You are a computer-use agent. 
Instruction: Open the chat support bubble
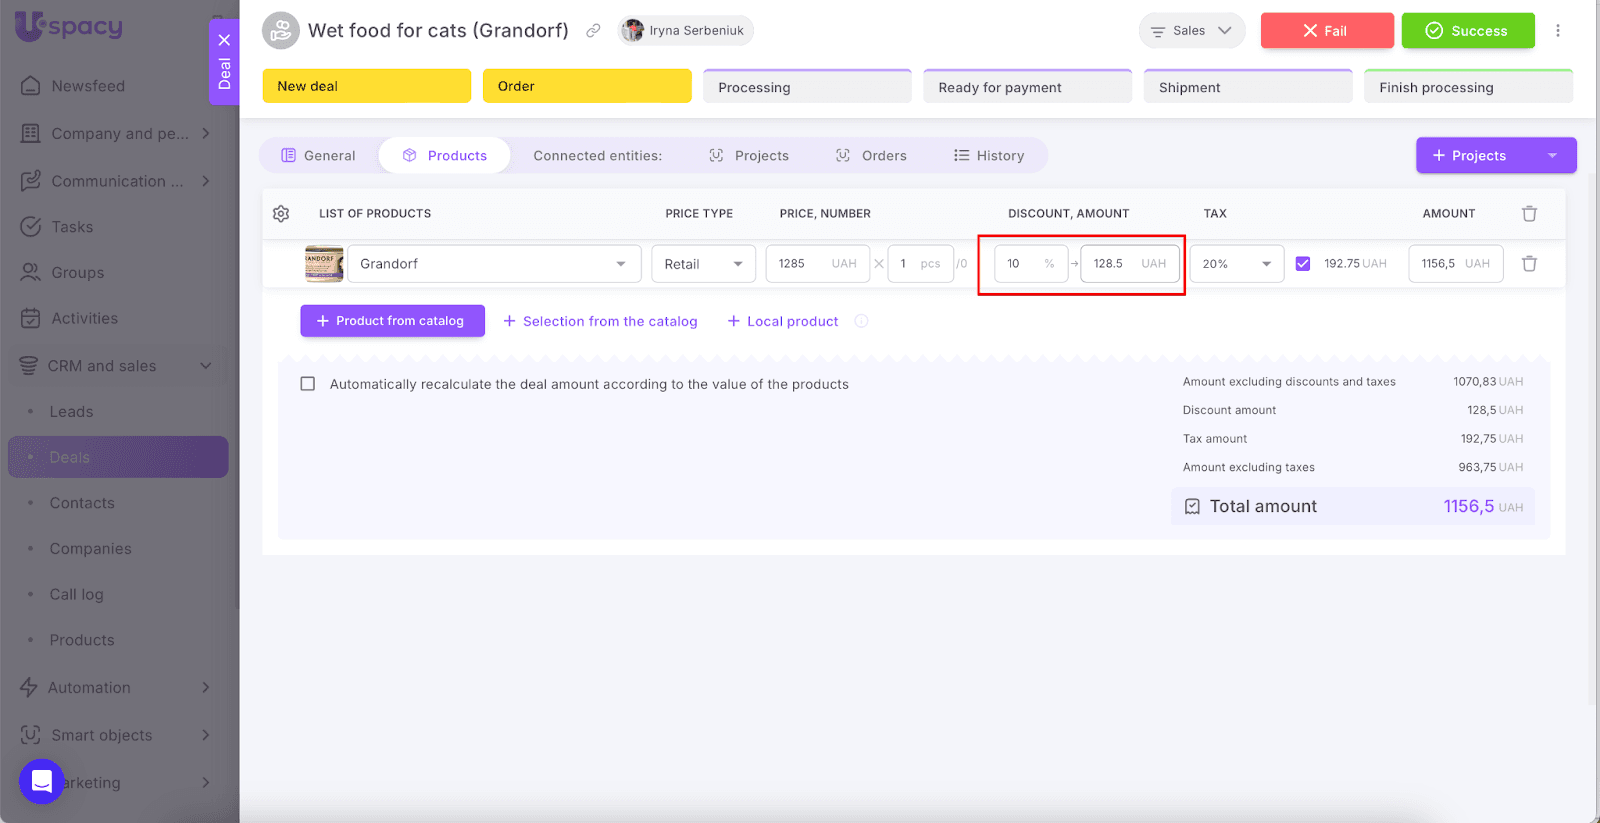(42, 781)
